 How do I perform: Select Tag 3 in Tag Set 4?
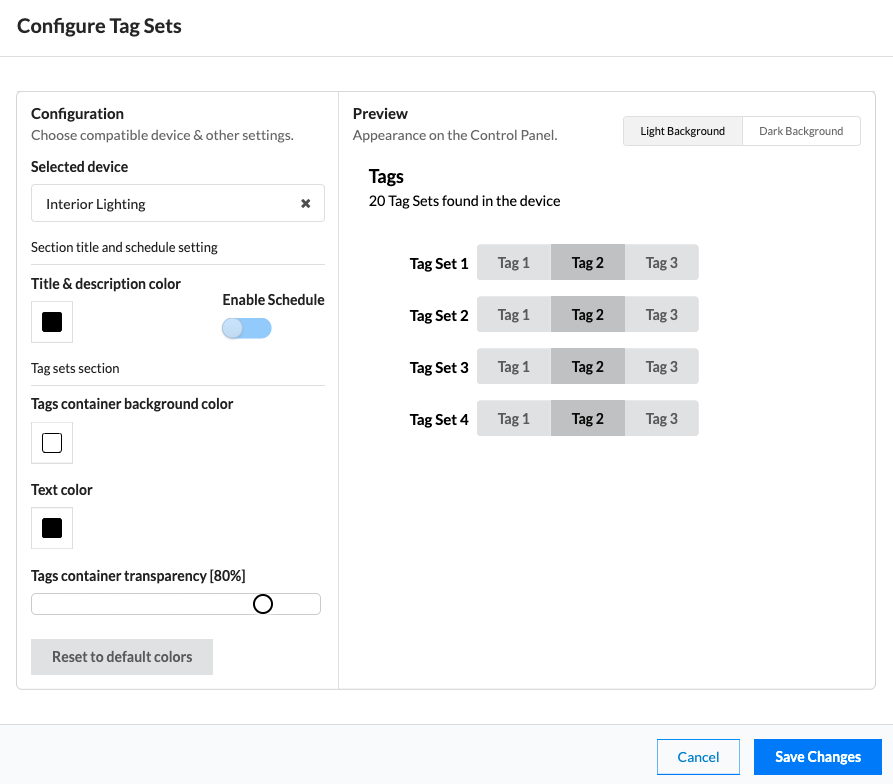pos(662,418)
